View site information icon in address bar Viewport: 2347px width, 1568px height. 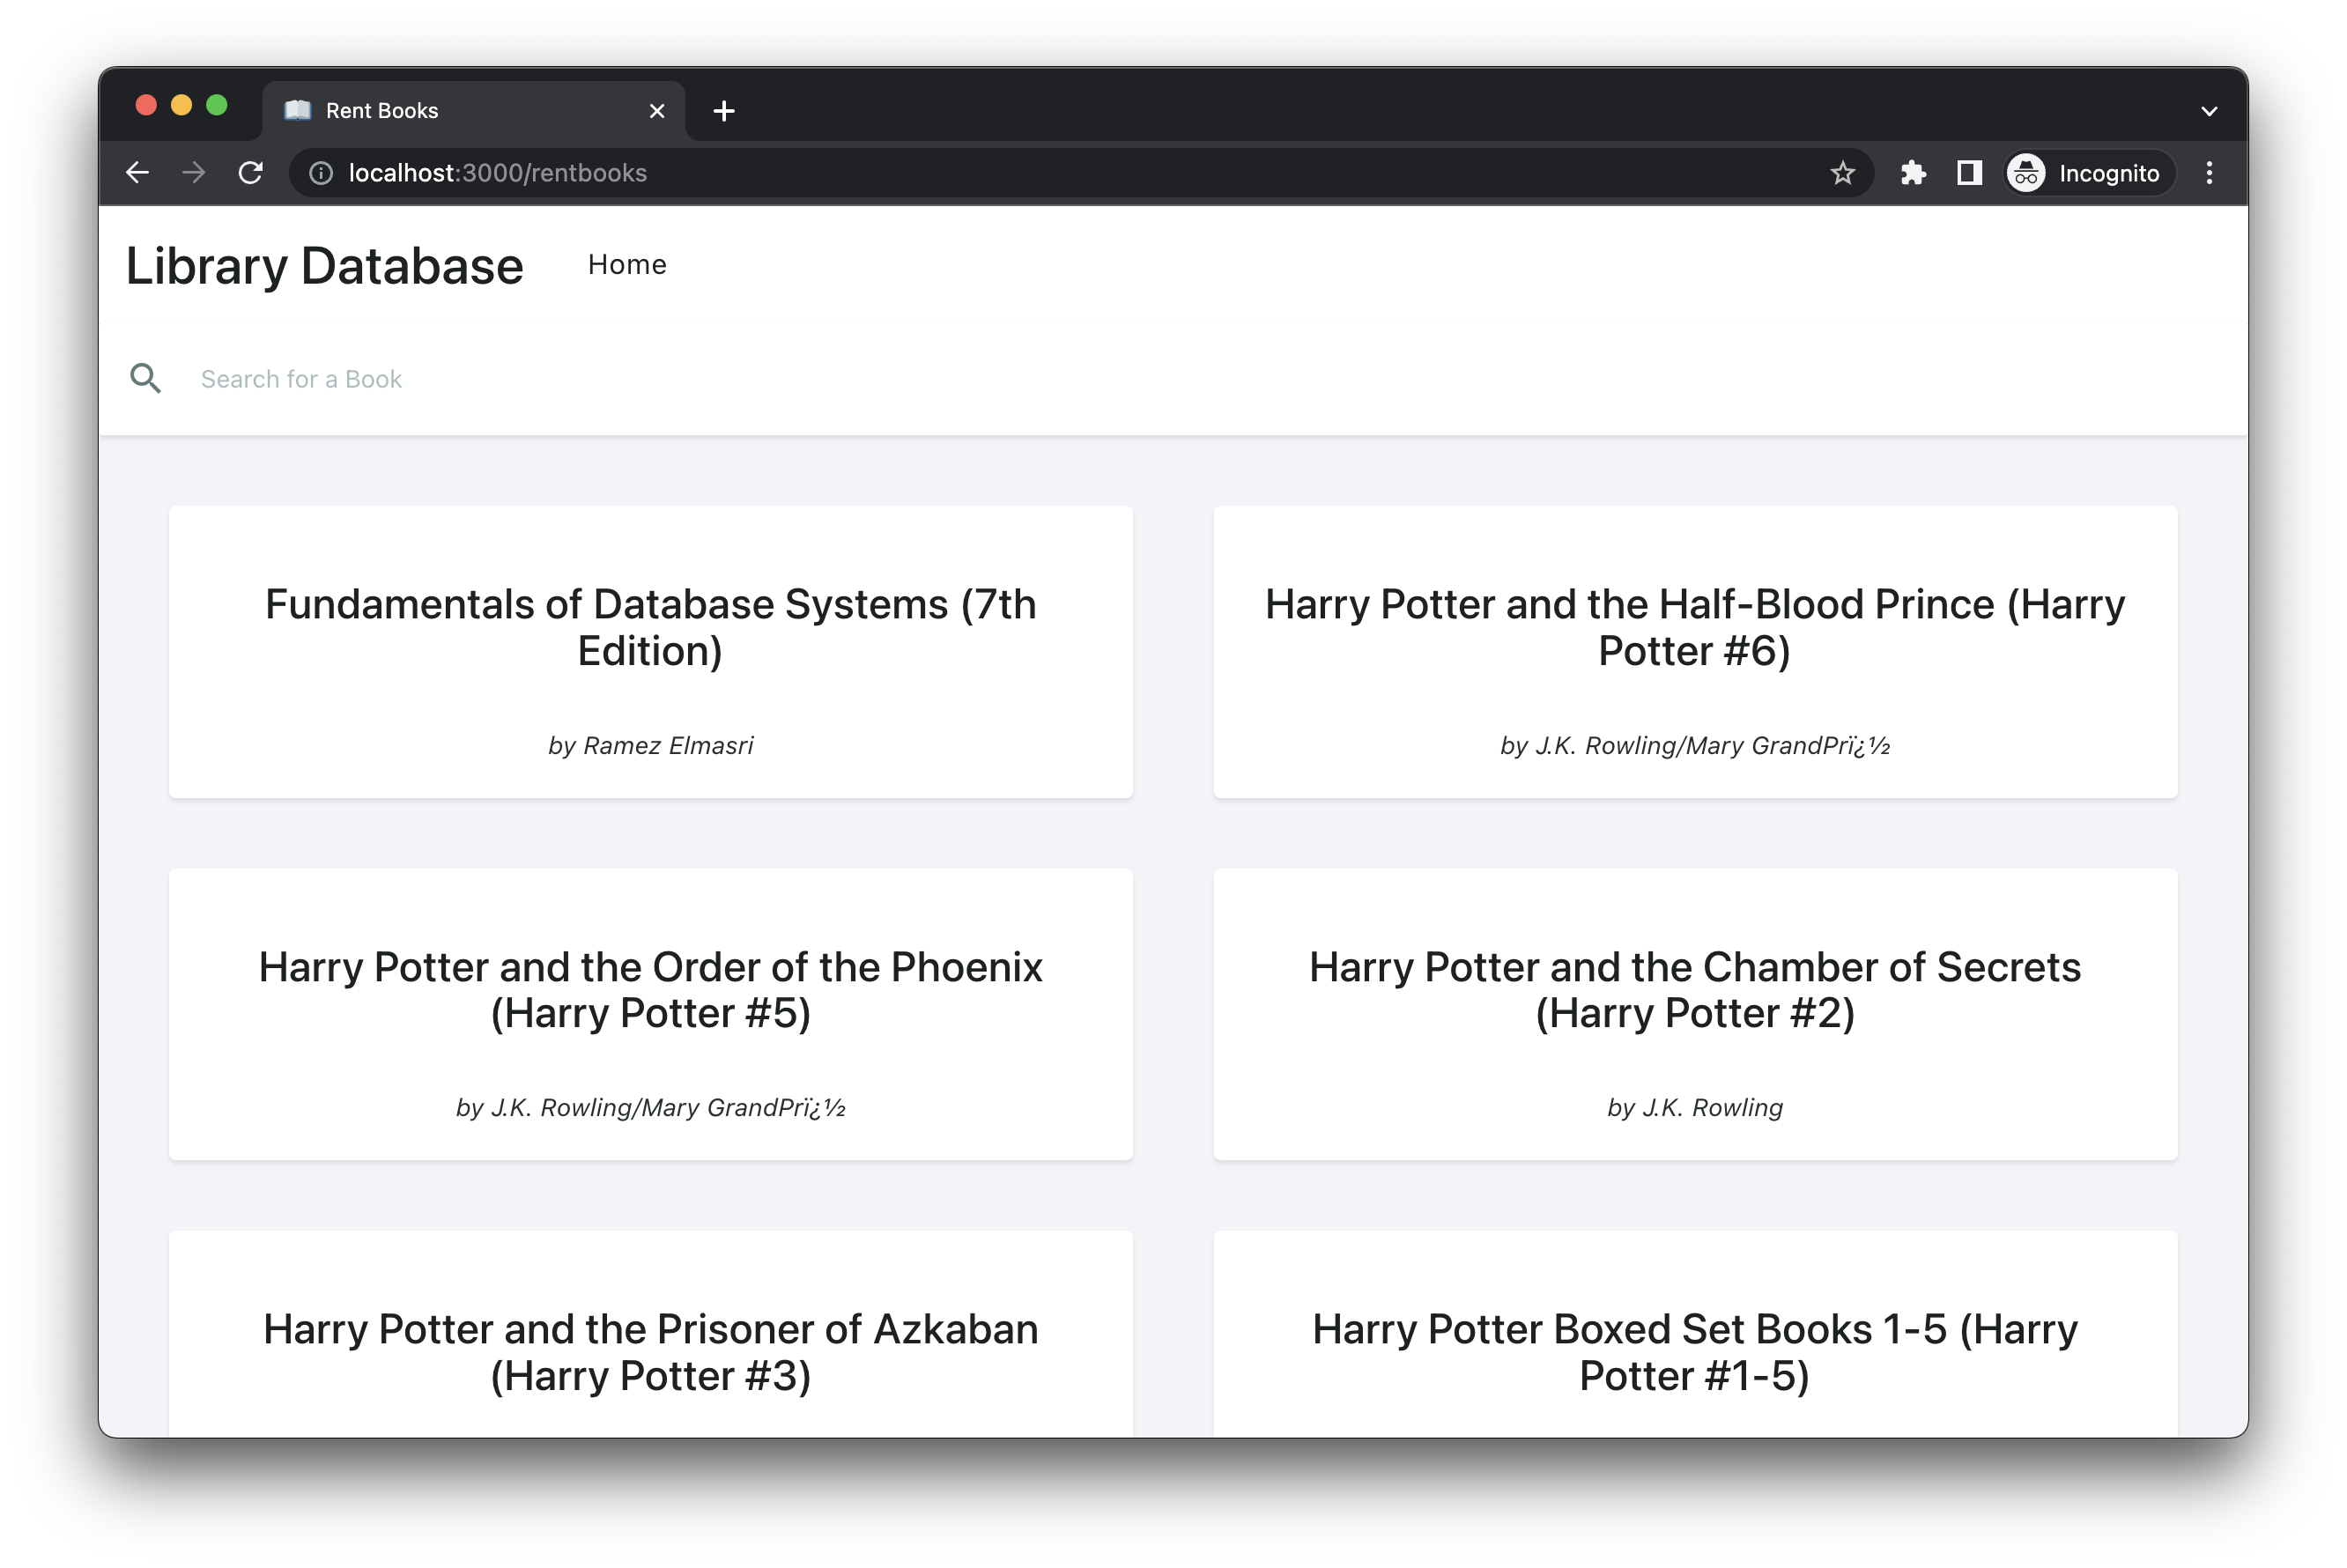(320, 173)
